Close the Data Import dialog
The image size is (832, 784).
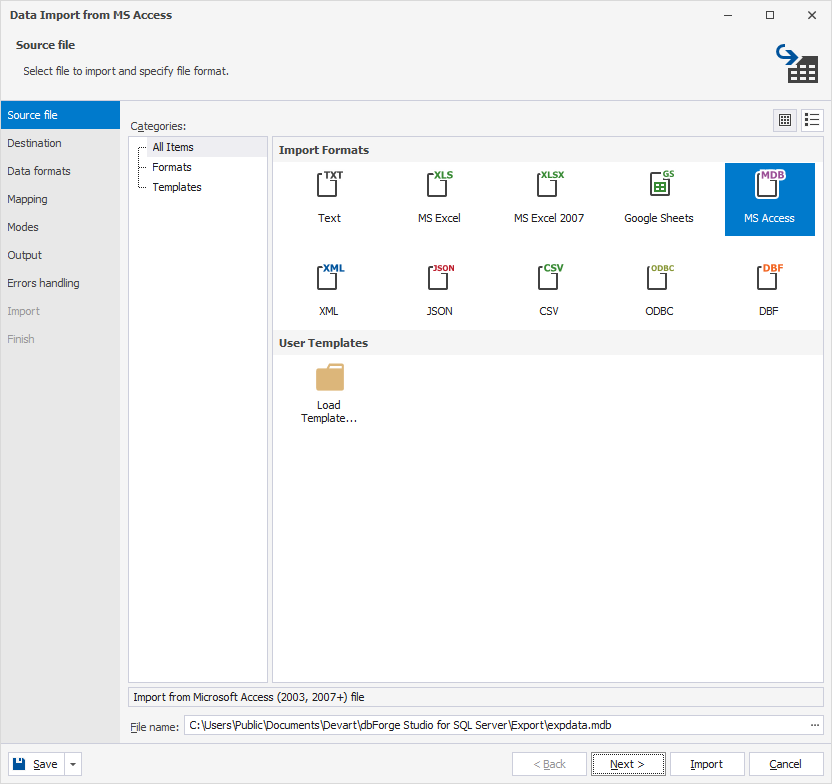tap(812, 15)
